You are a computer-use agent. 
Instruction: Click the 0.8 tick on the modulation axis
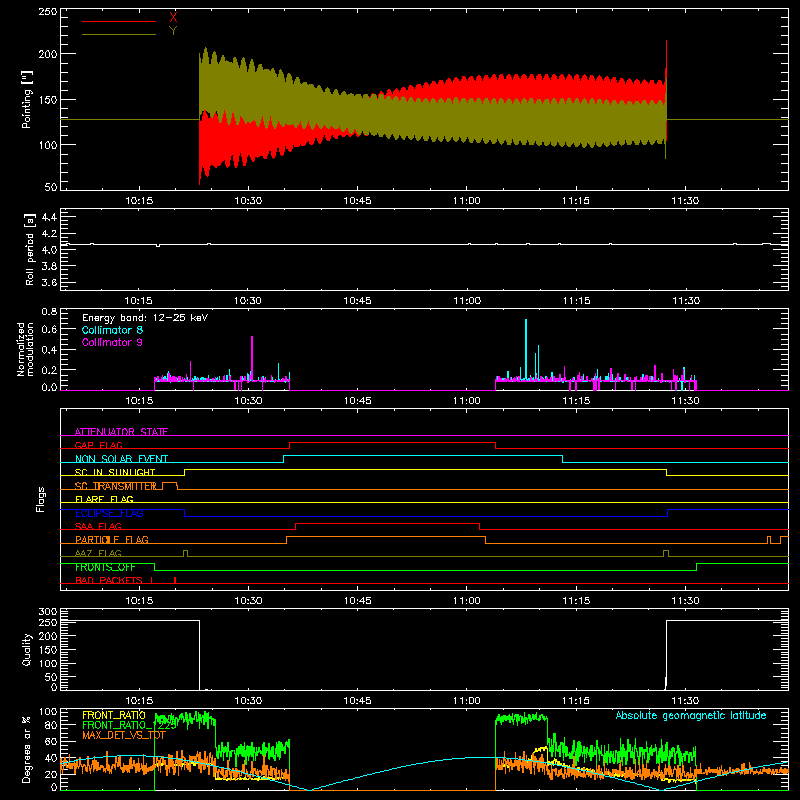[x=49, y=312]
